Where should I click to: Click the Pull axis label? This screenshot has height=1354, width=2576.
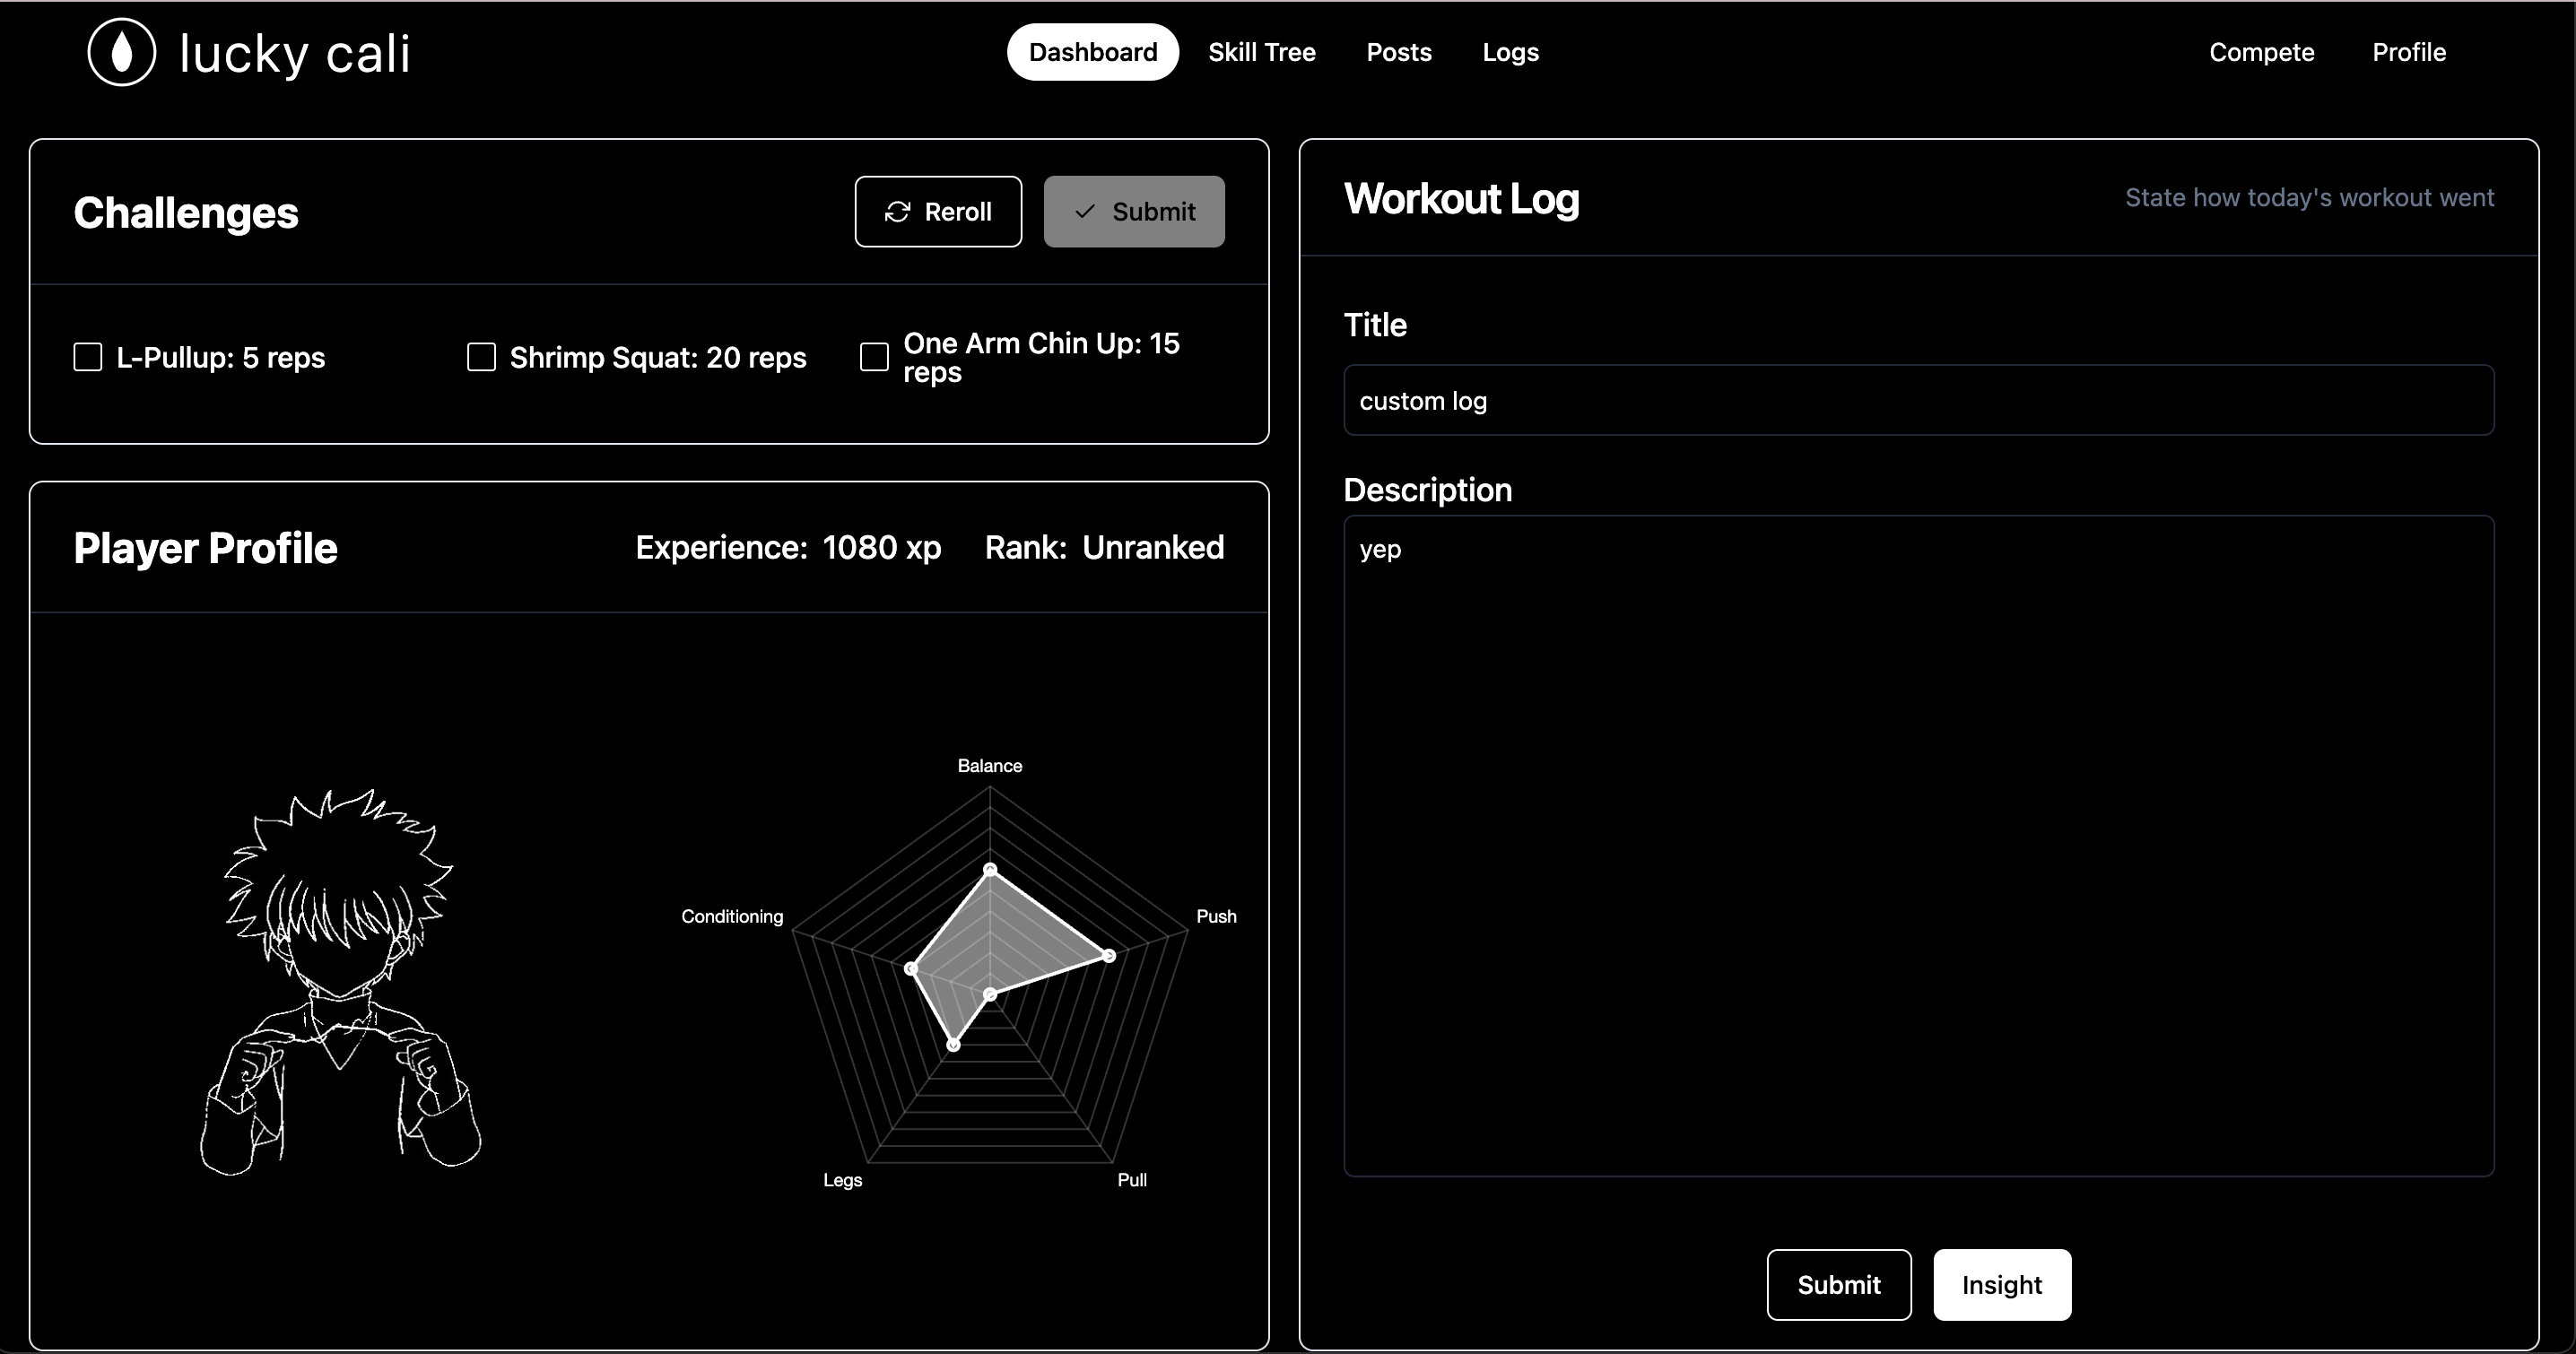1132,1180
